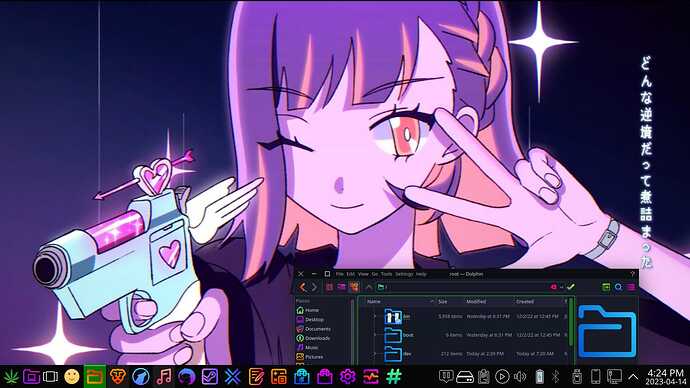Launch Brave browser from the taskbar
The width and height of the screenshot is (690, 388).
click(x=117, y=377)
